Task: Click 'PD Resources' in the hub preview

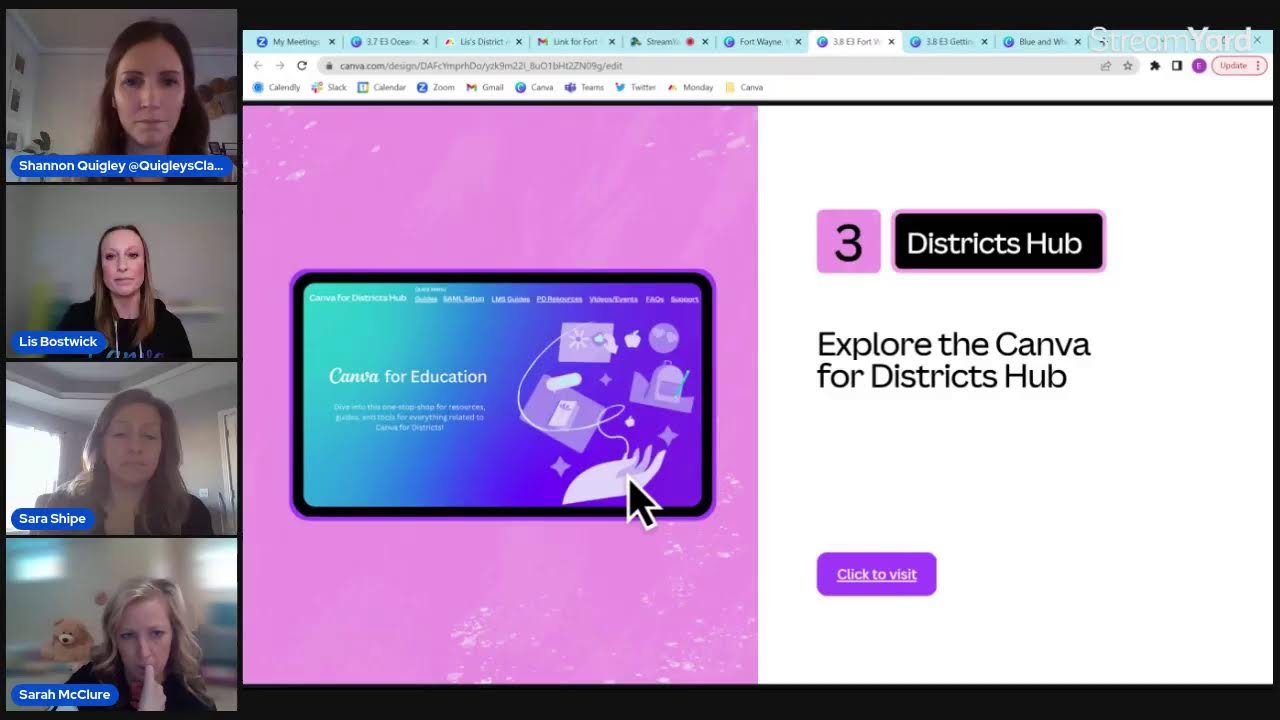Action: click(559, 299)
